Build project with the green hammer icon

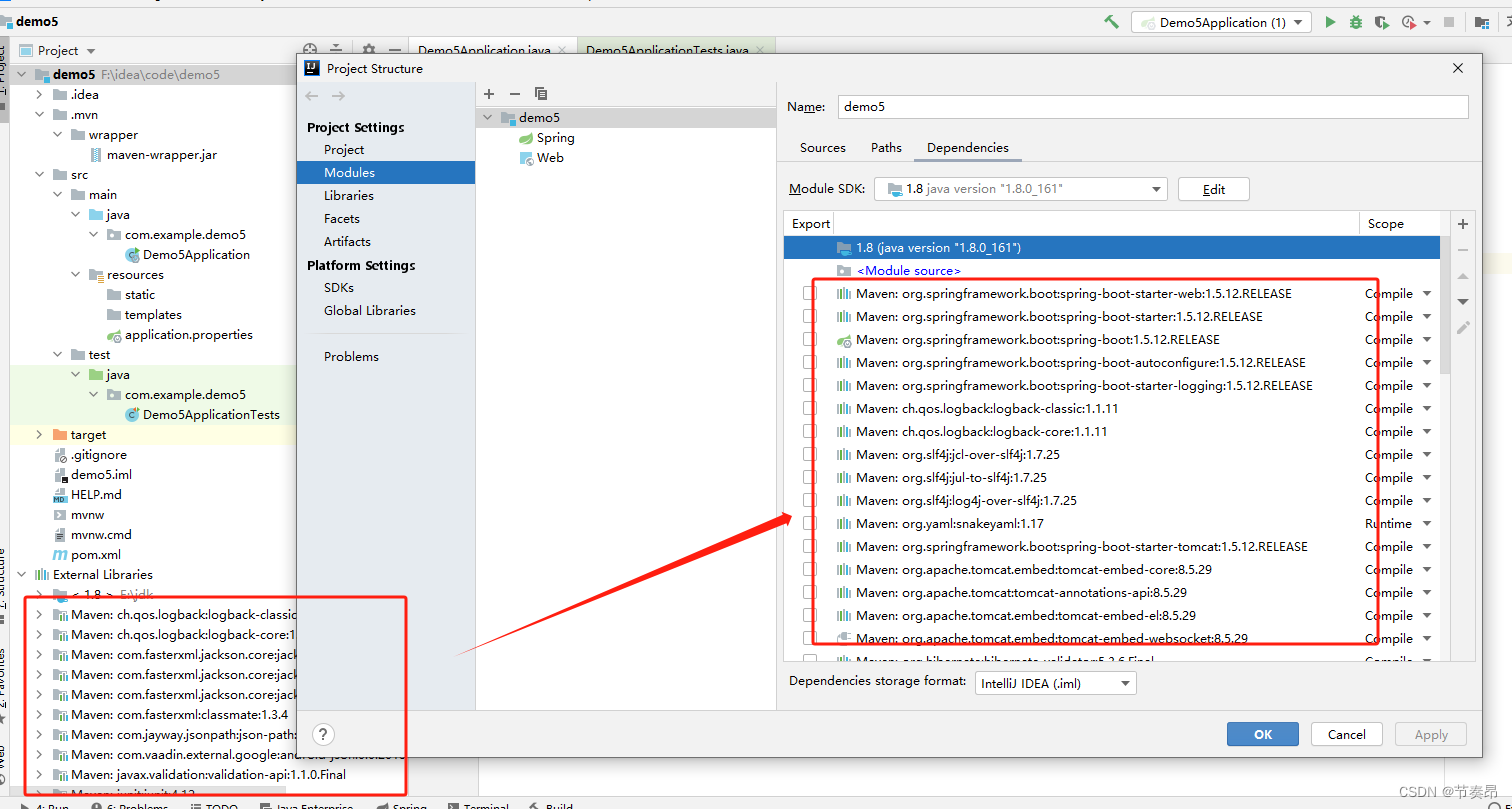[1111, 22]
